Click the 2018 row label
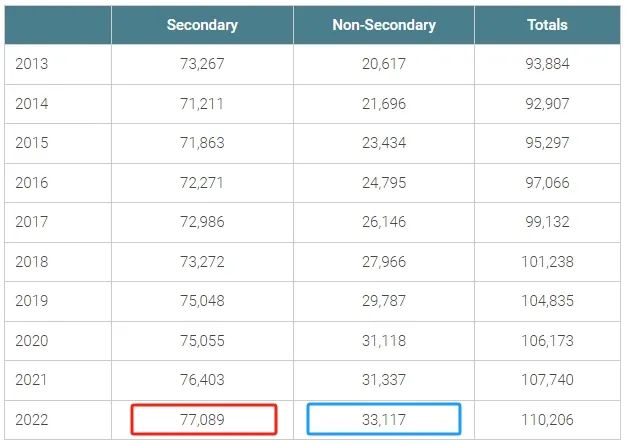Image resolution: width=626 pixels, height=444 pixels. (x=31, y=261)
